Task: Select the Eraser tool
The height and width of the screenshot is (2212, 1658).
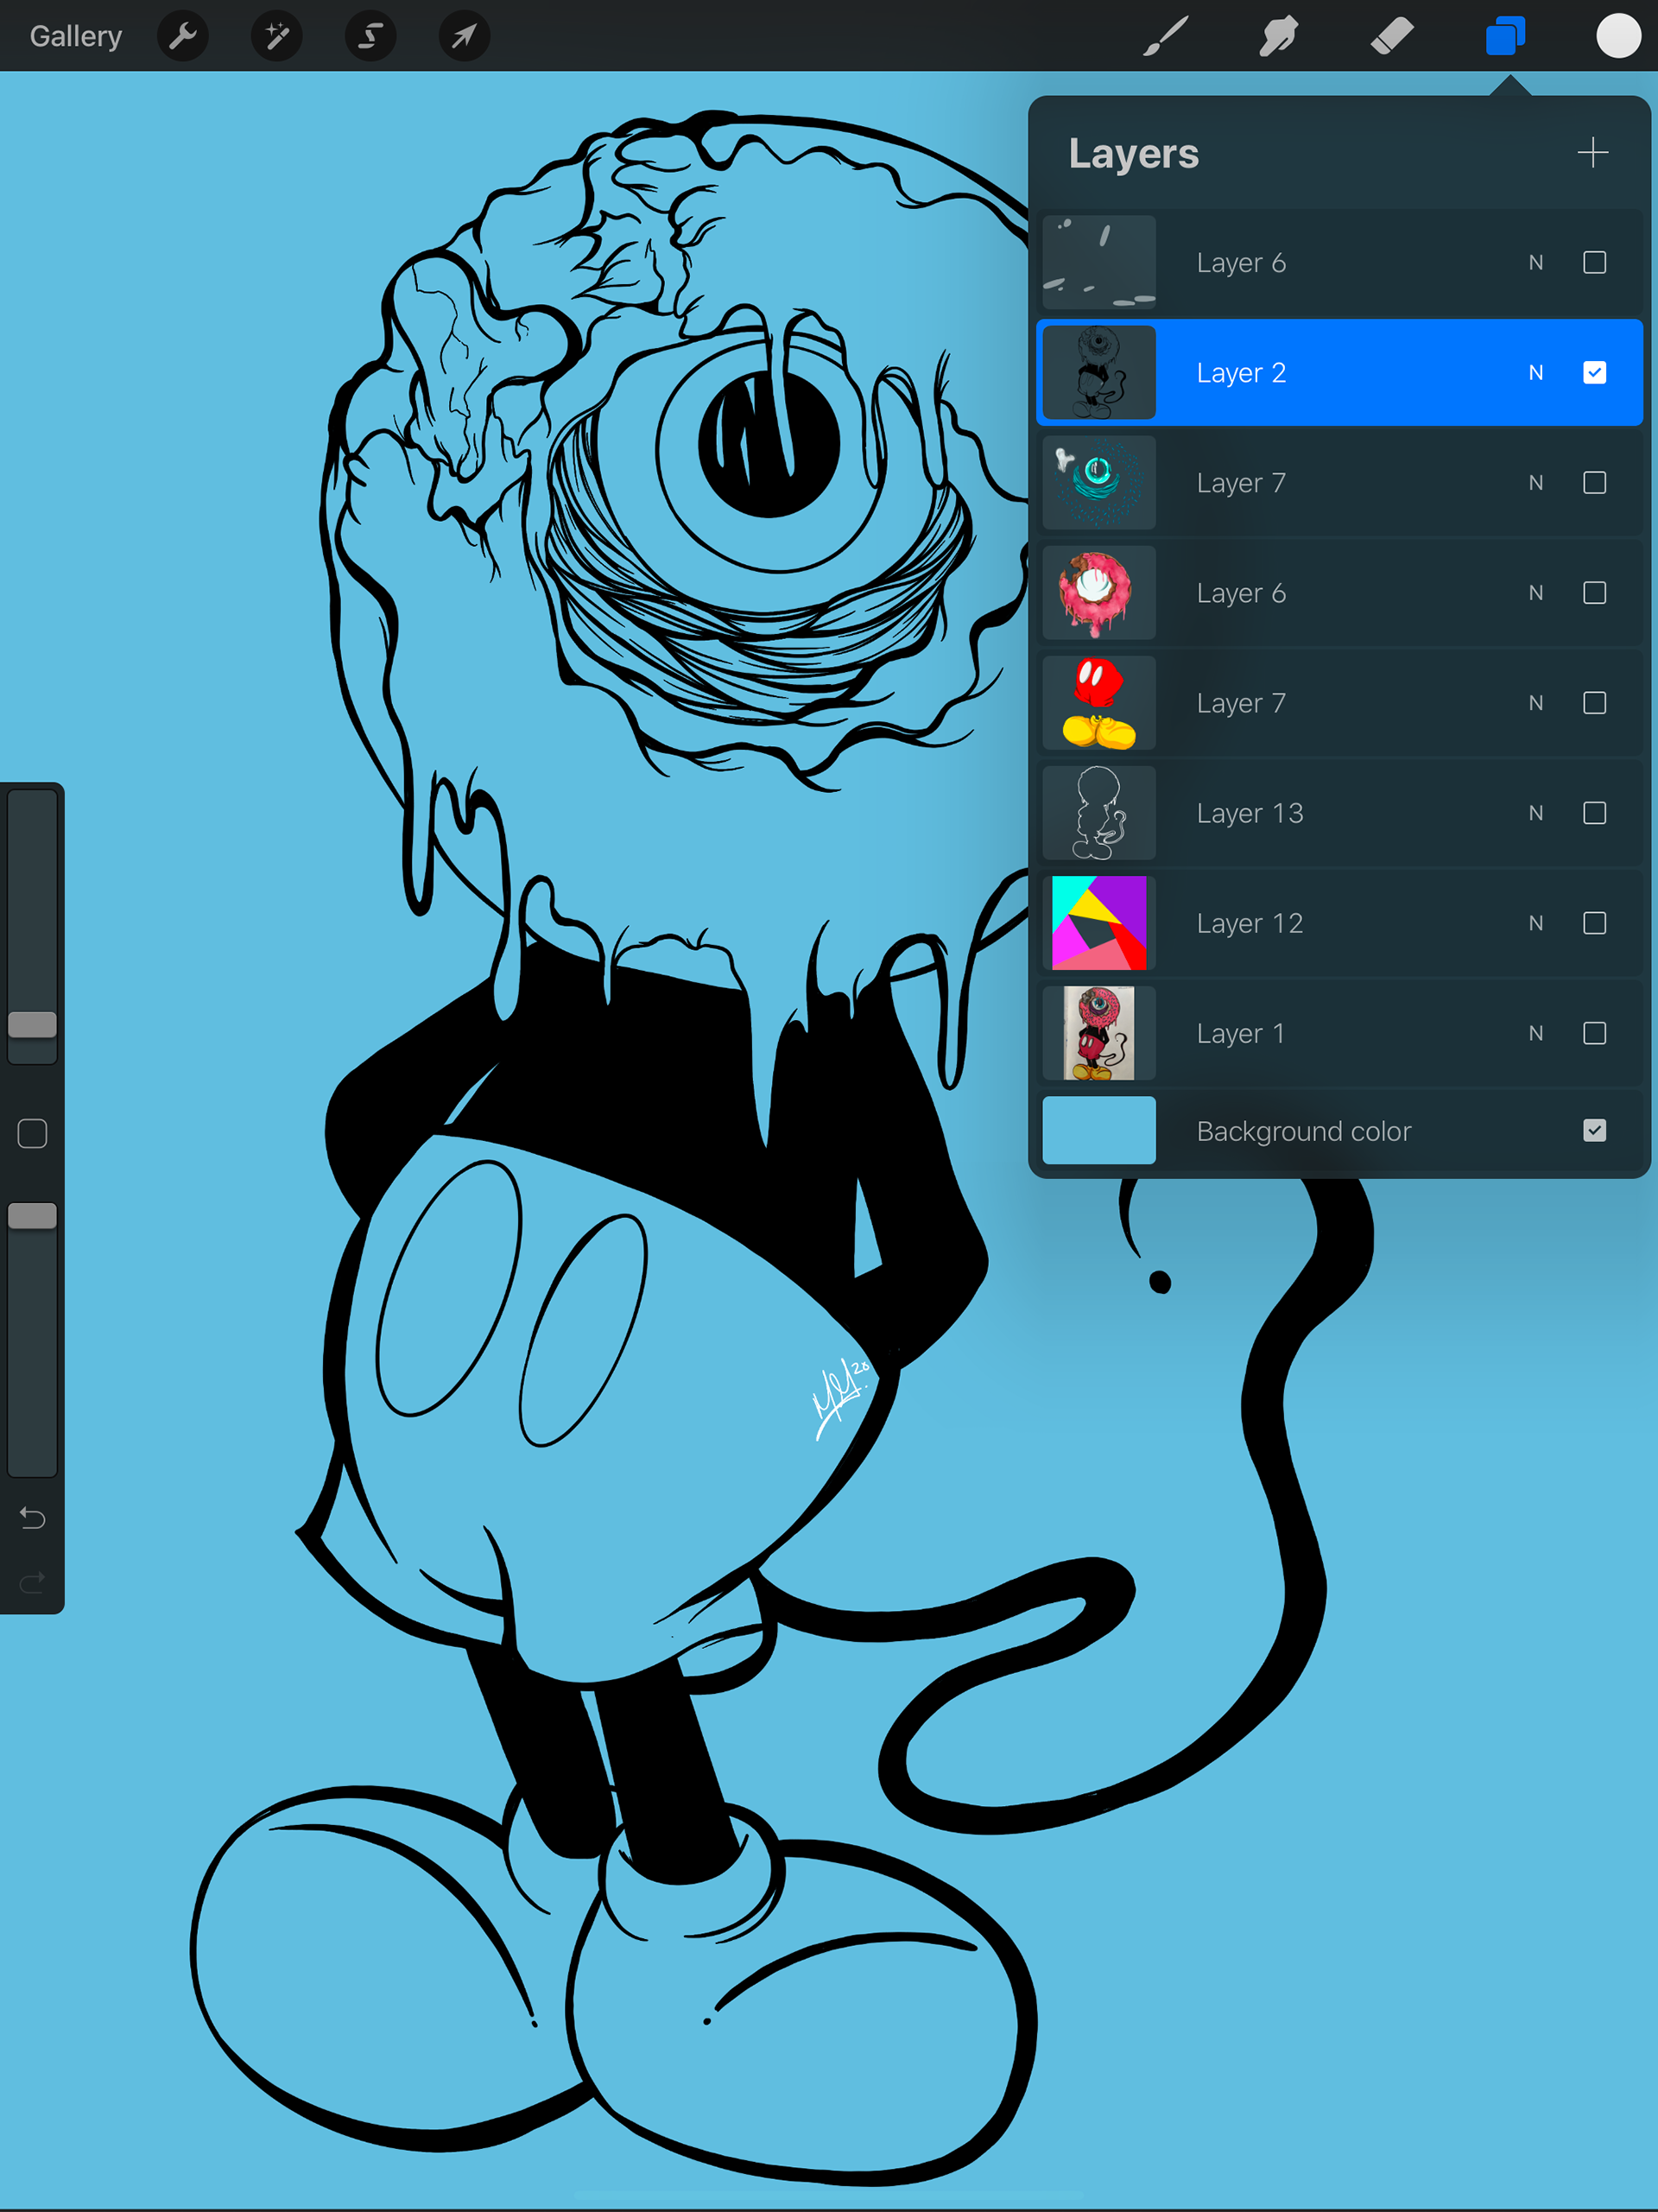Action: click(1391, 37)
